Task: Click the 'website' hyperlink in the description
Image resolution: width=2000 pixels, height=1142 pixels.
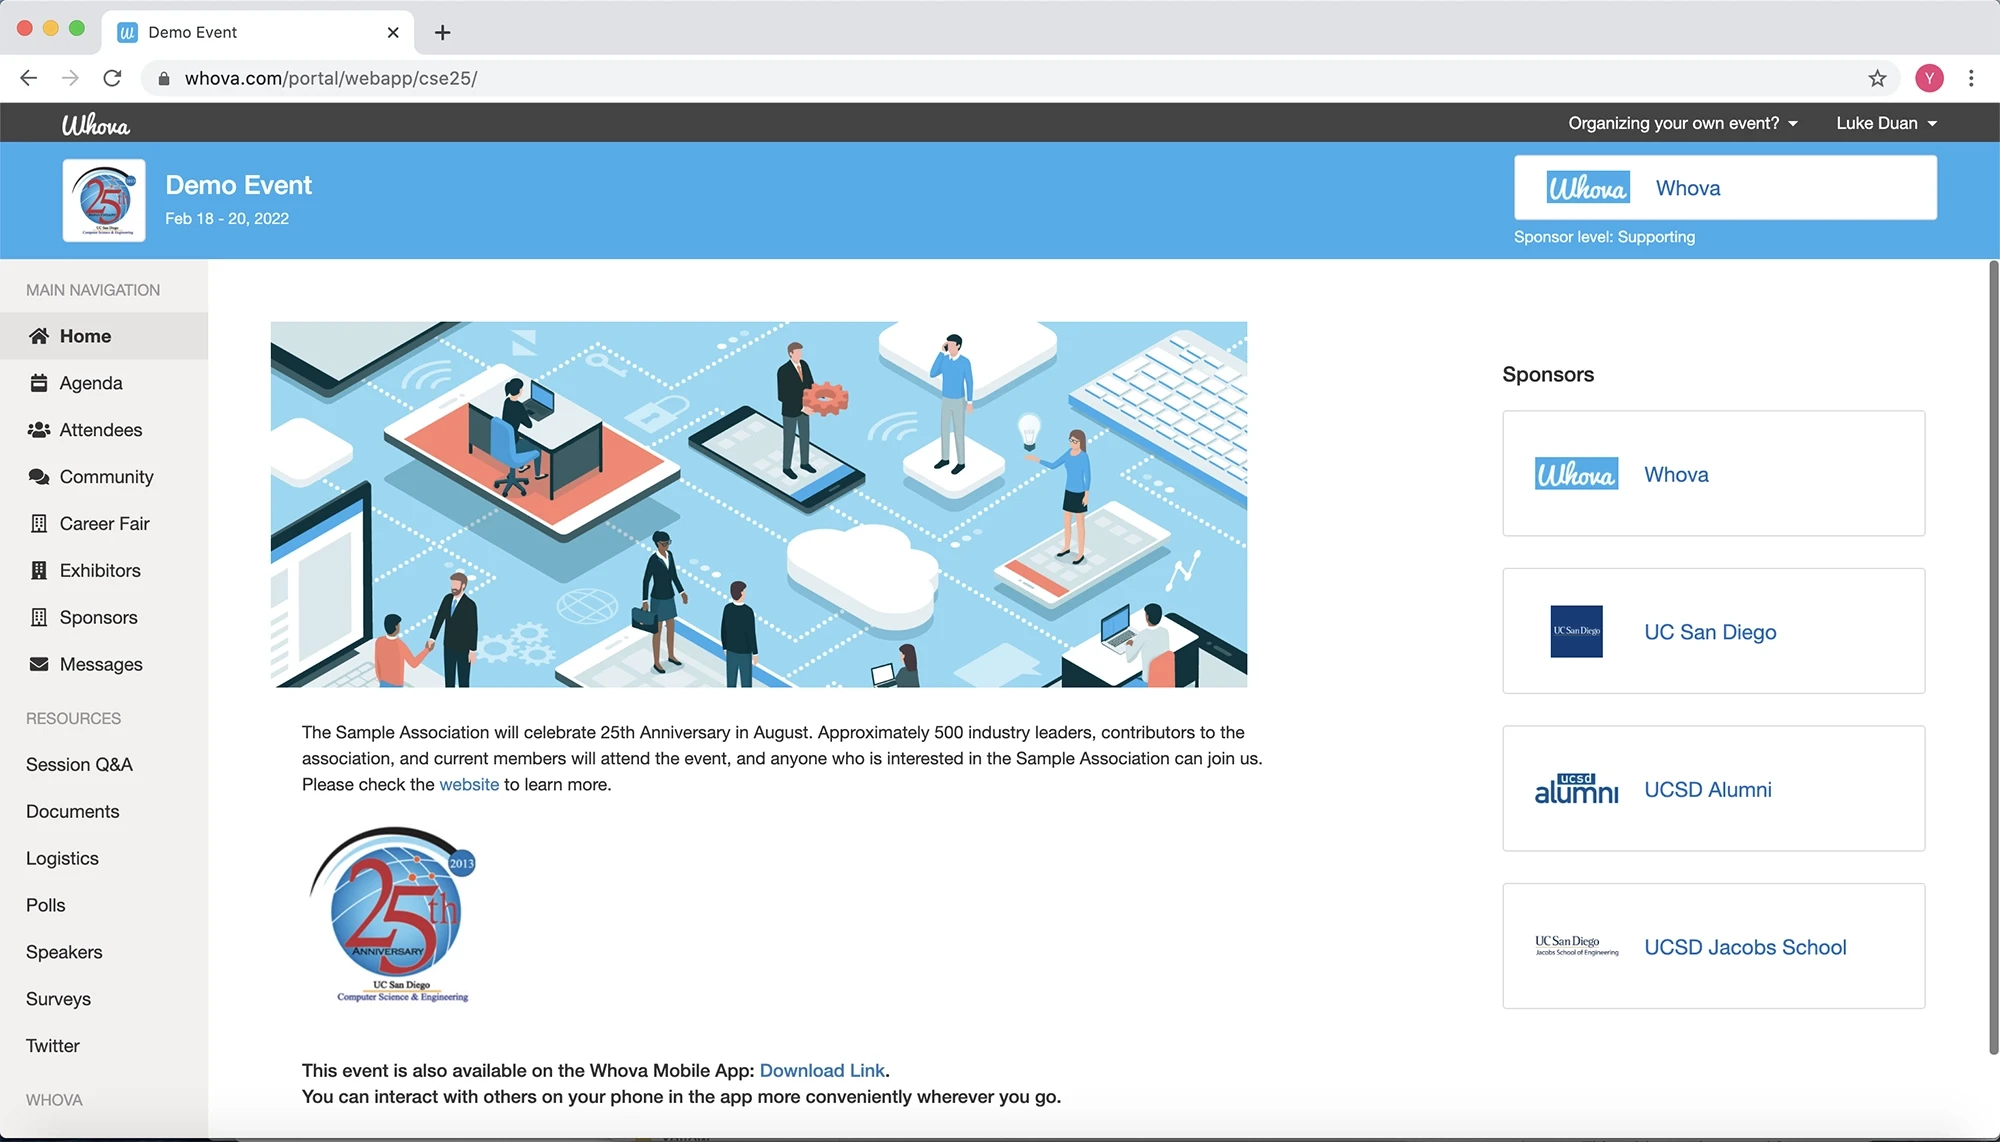Action: tap(469, 785)
